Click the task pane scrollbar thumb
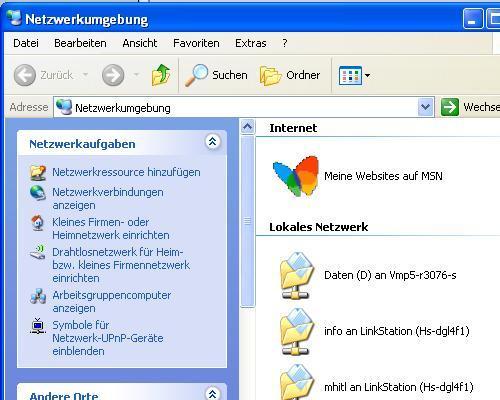The image size is (500, 400). tap(247, 221)
